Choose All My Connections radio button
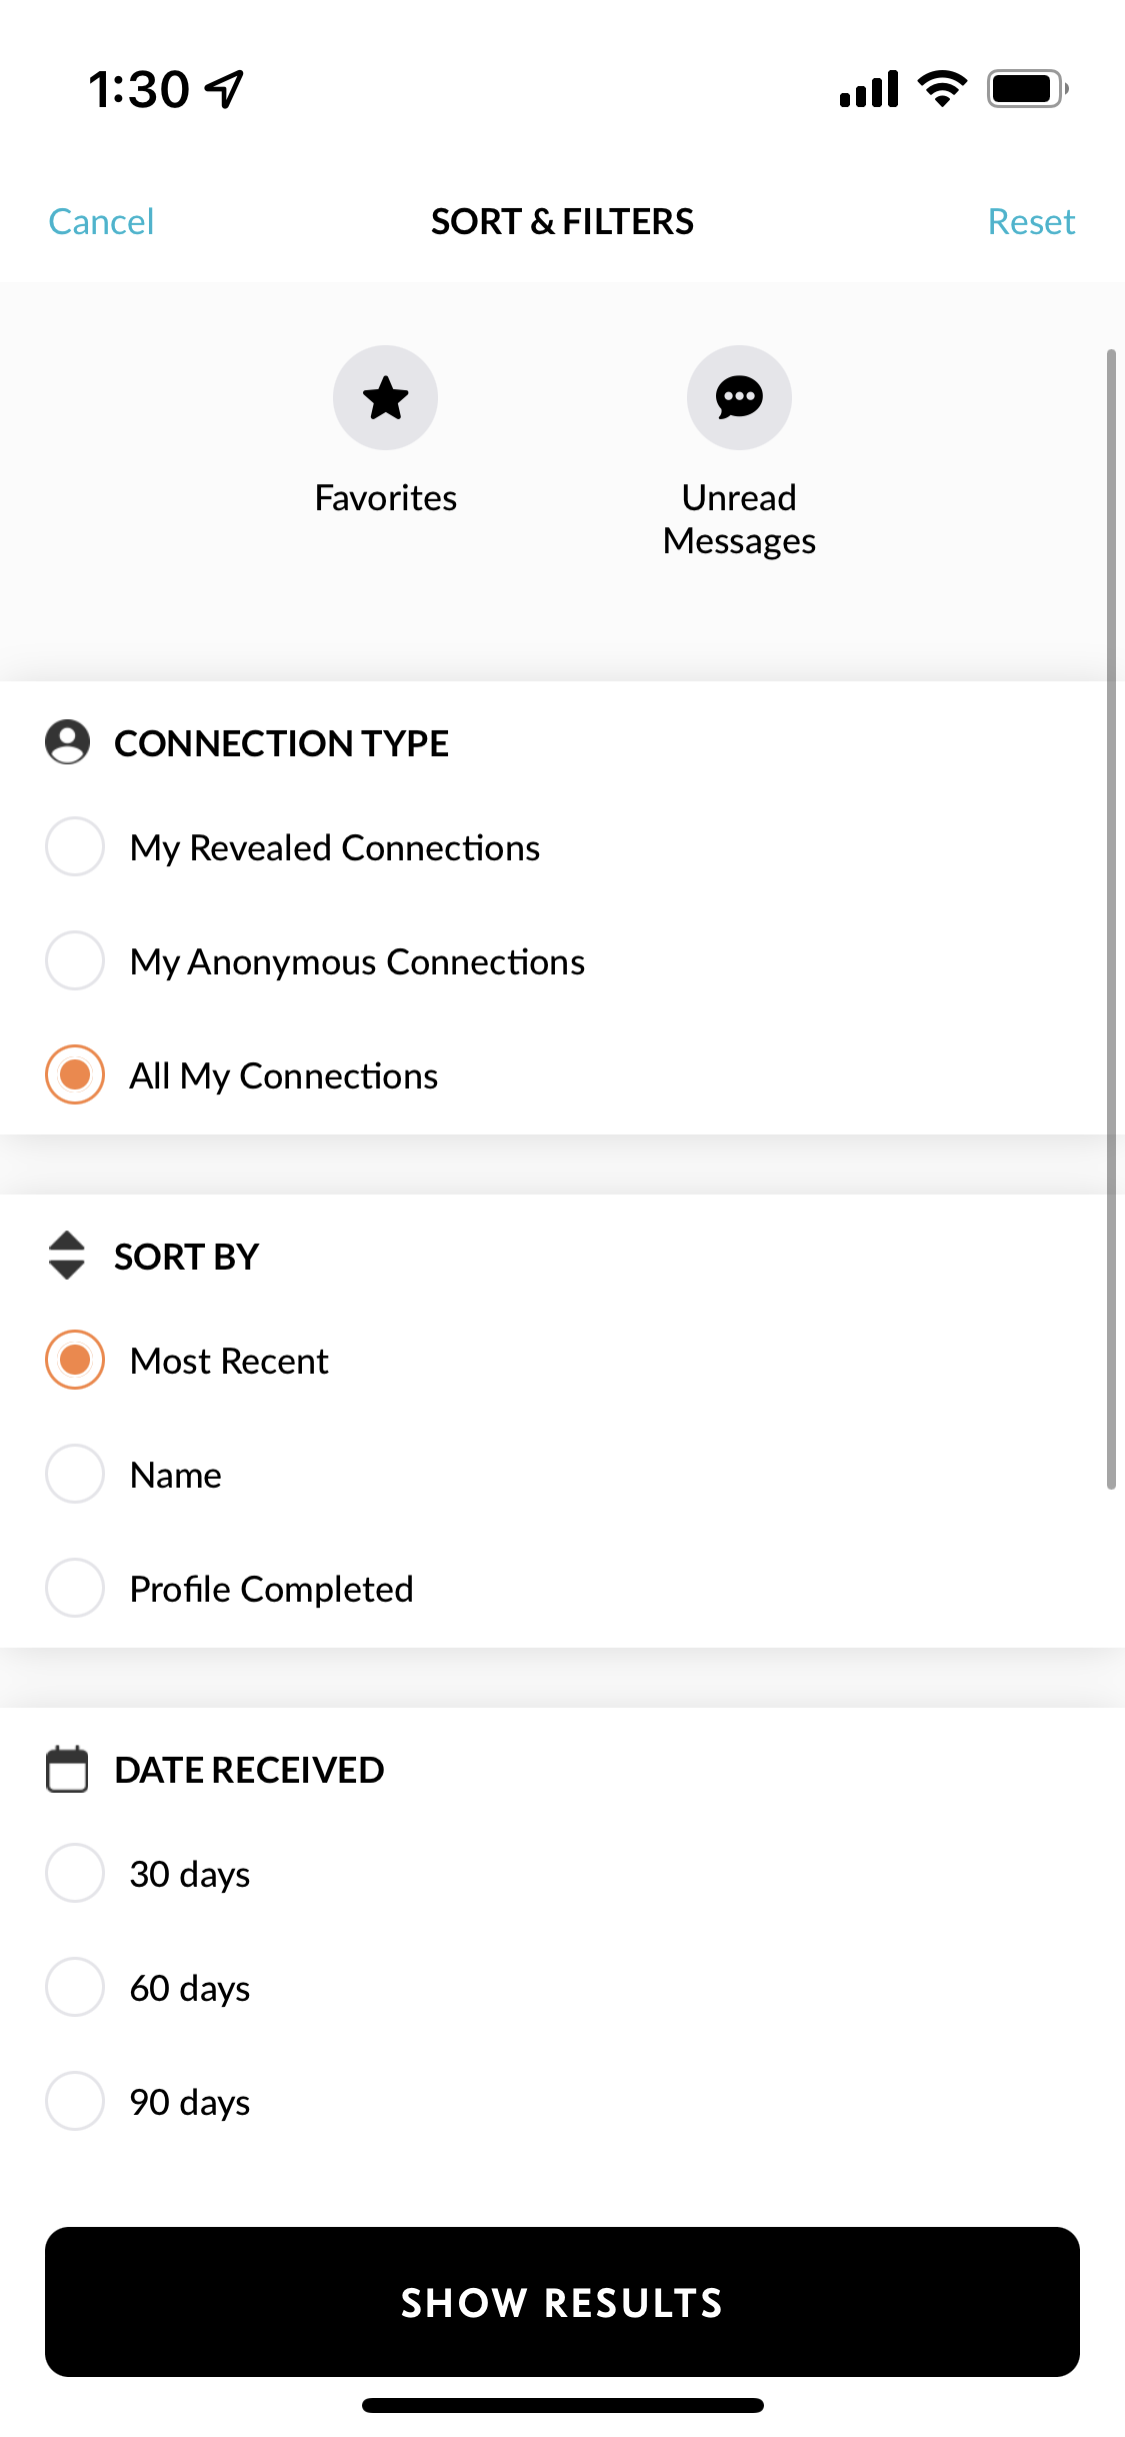This screenshot has height=2437, width=1125. coord(75,1075)
